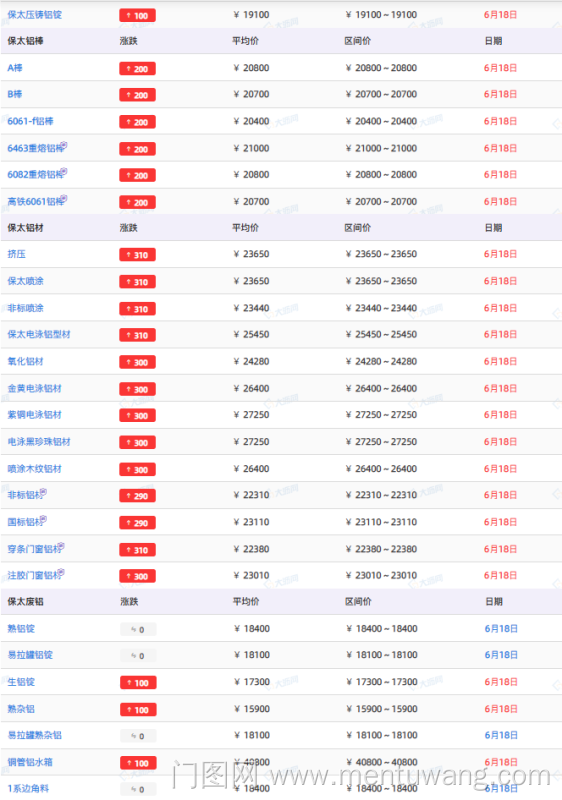Click the badge icon beside 非标铝材
The image size is (562, 800).
click(x=44, y=492)
